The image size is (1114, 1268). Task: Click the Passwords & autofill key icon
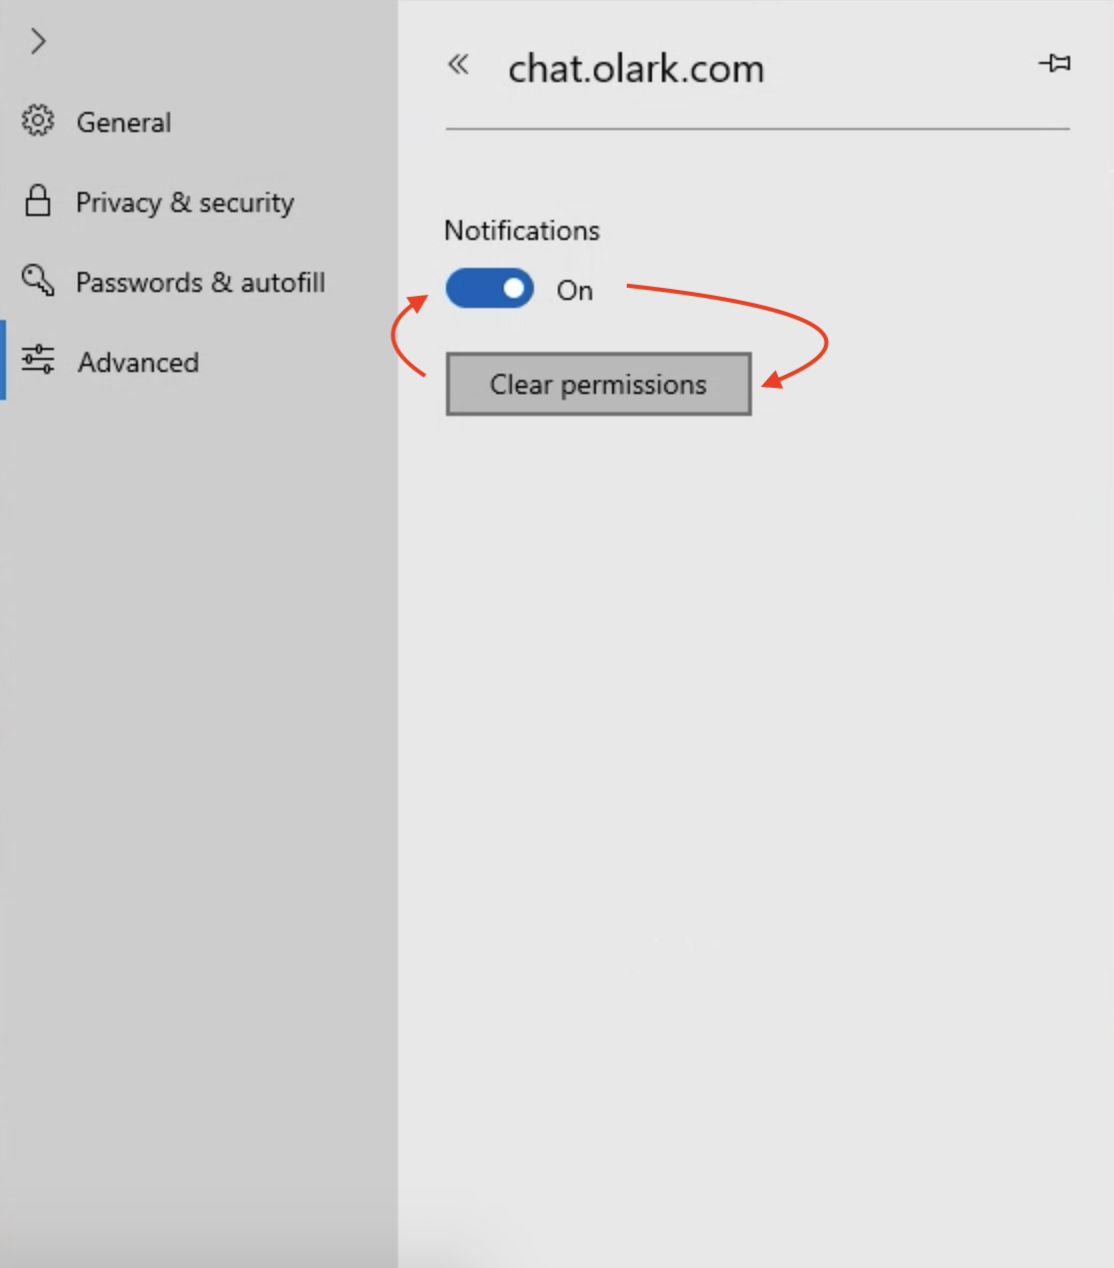[37, 282]
